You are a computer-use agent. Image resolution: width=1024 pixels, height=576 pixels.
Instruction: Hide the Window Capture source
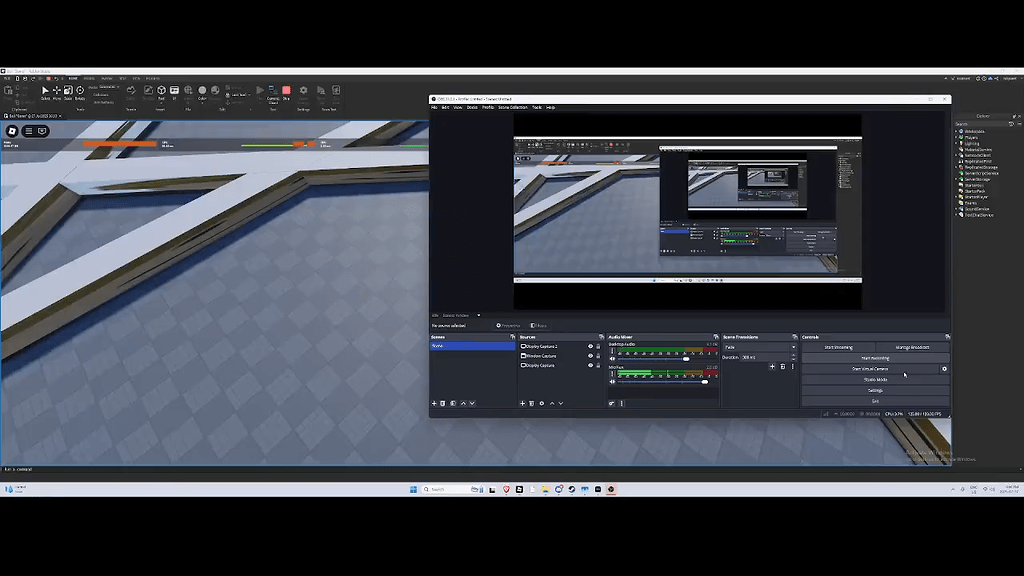click(590, 356)
